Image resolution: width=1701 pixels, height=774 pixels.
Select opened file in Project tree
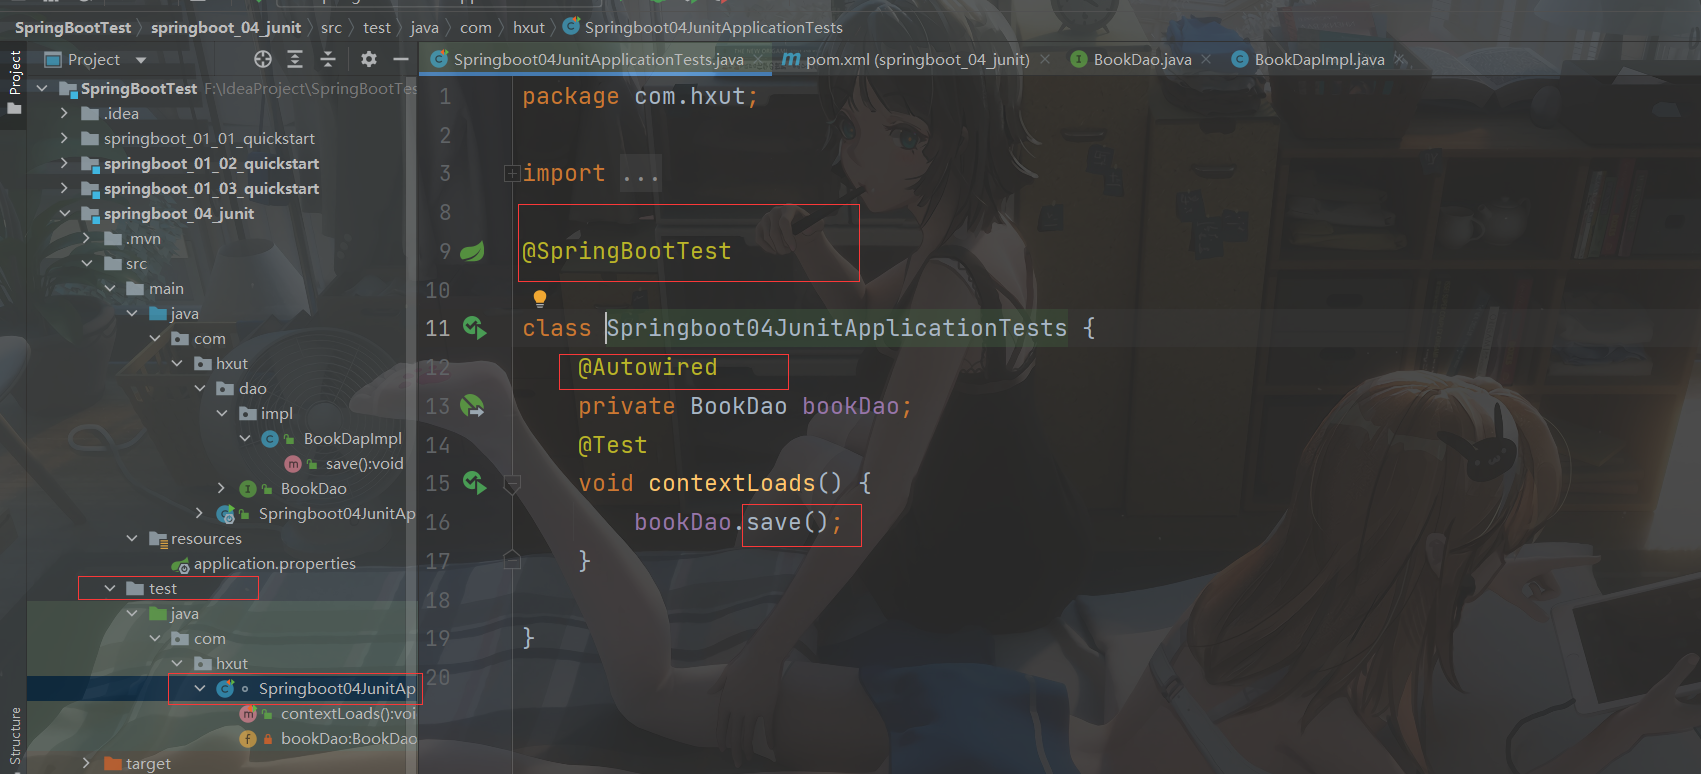[x=263, y=60]
